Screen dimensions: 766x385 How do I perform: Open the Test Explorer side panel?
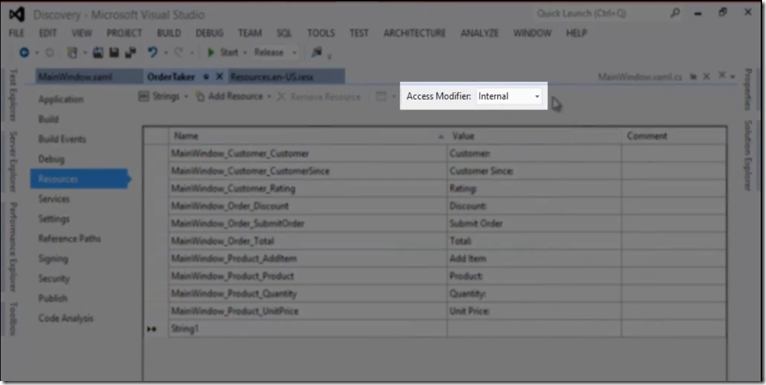13,94
